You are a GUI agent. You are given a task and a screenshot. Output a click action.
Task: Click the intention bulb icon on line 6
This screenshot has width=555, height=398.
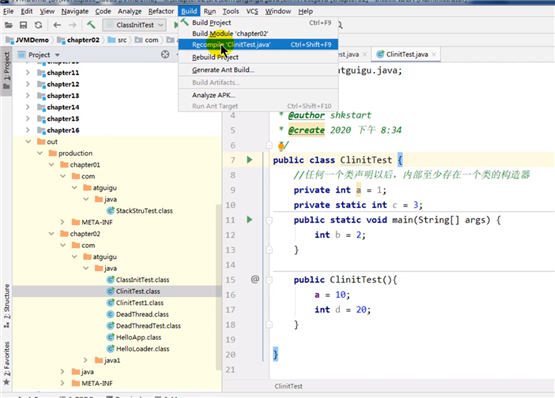click(x=281, y=146)
